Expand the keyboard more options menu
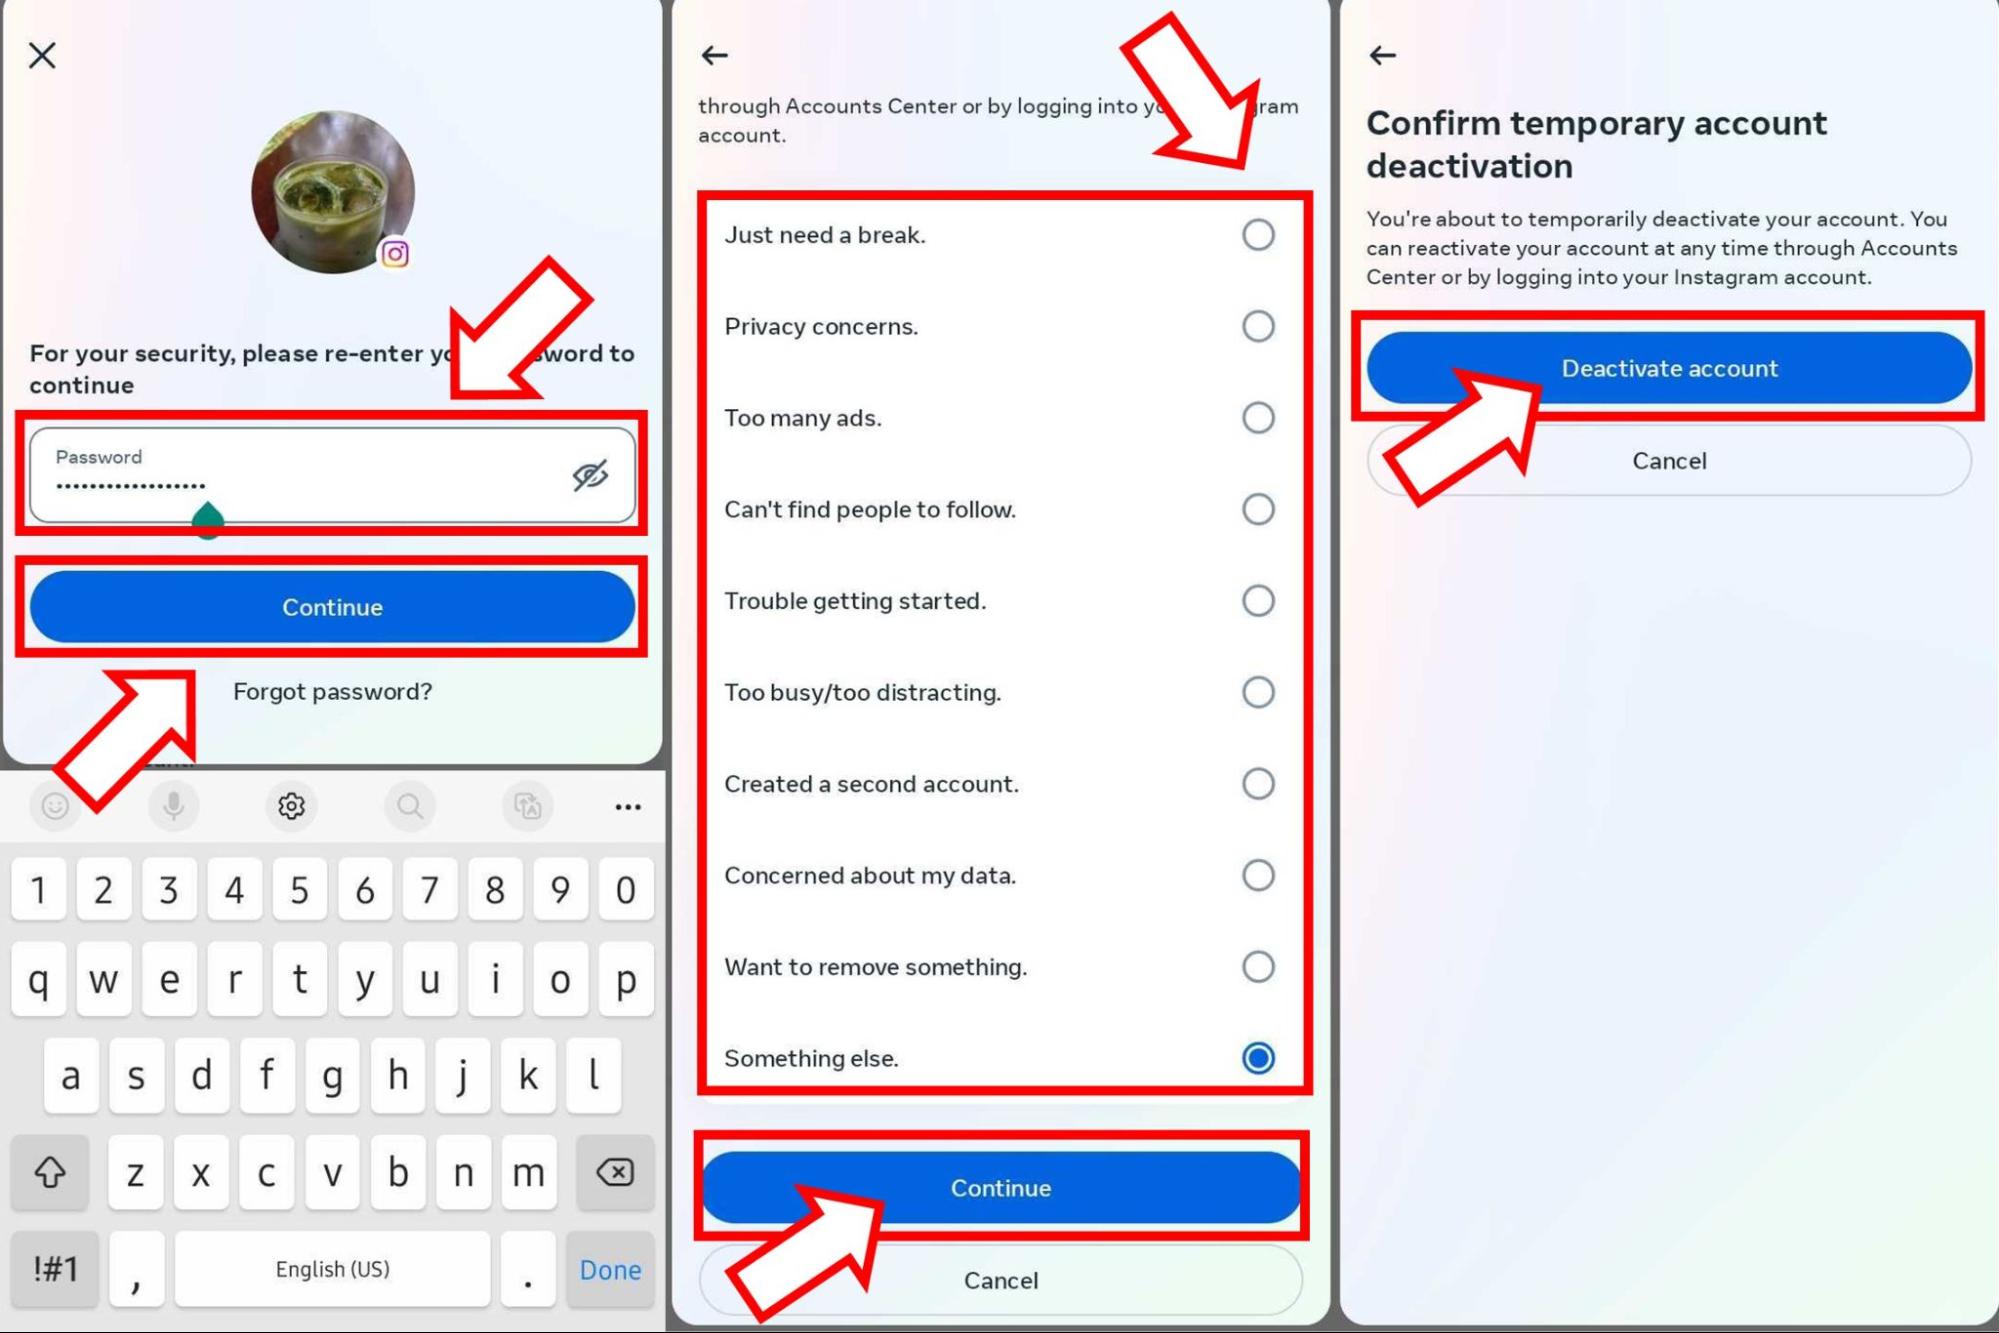 point(626,806)
